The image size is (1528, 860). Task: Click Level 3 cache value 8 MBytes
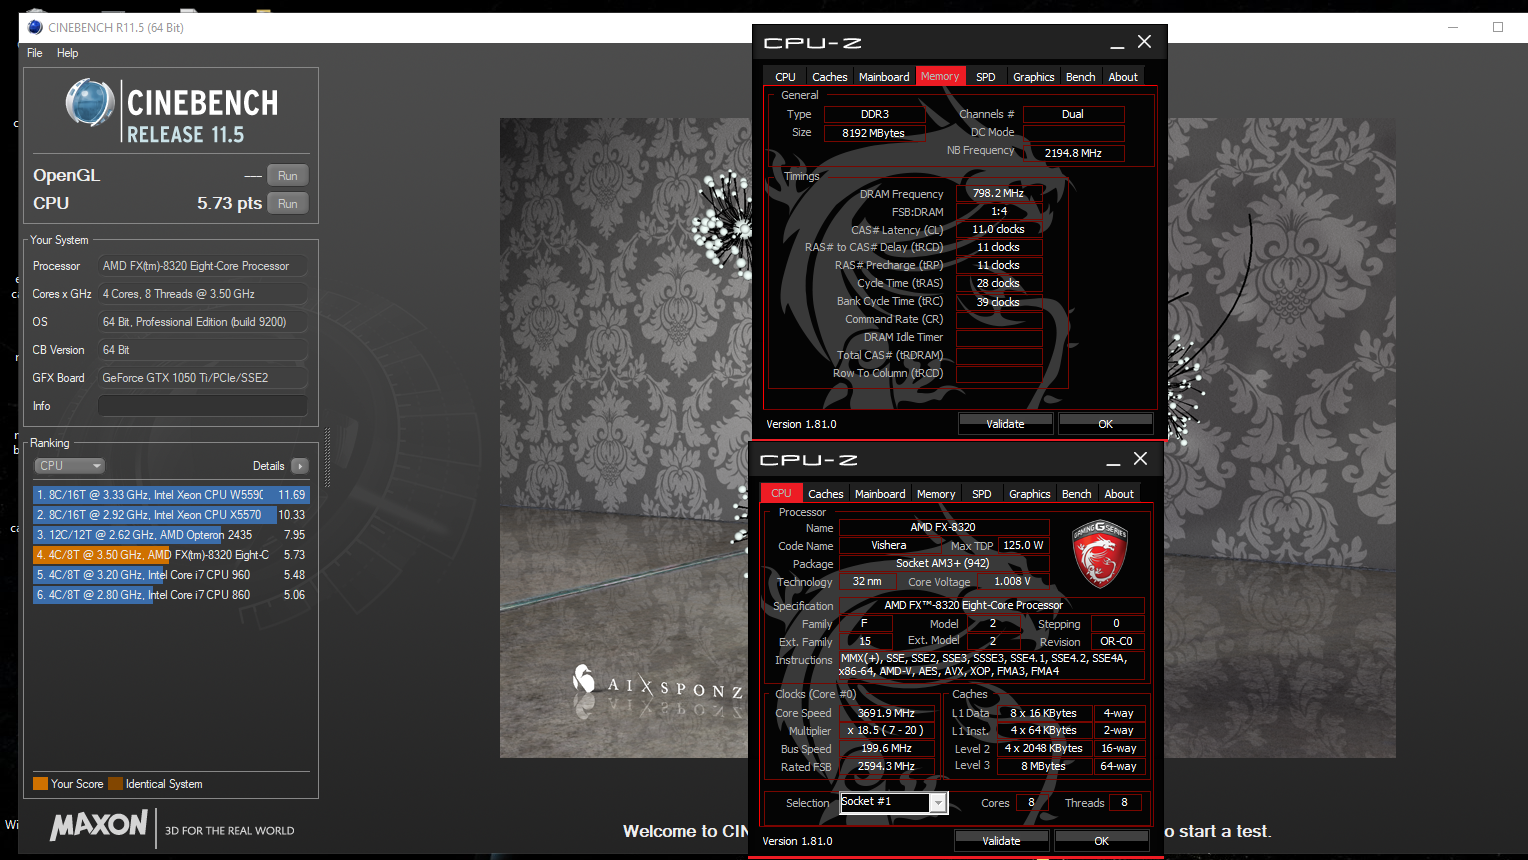coord(1043,767)
